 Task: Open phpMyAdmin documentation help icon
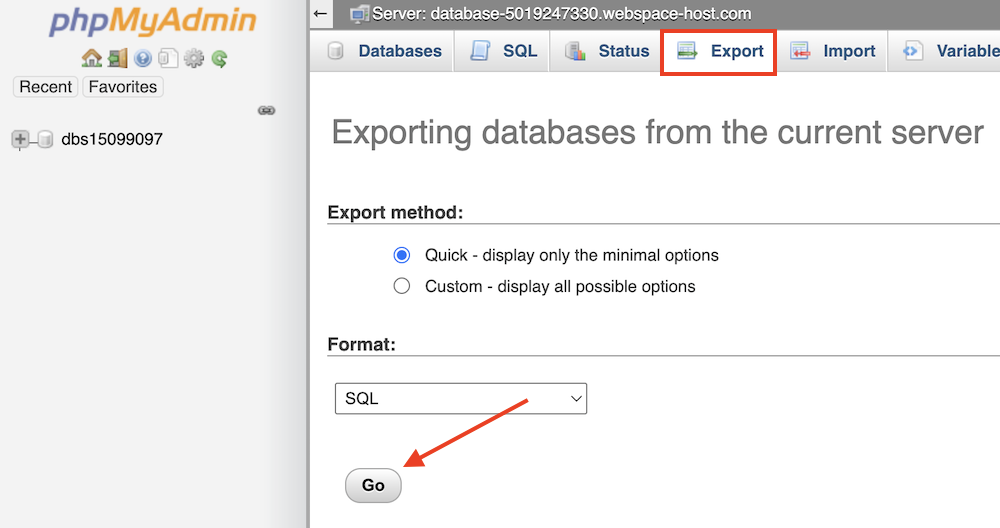(x=143, y=59)
